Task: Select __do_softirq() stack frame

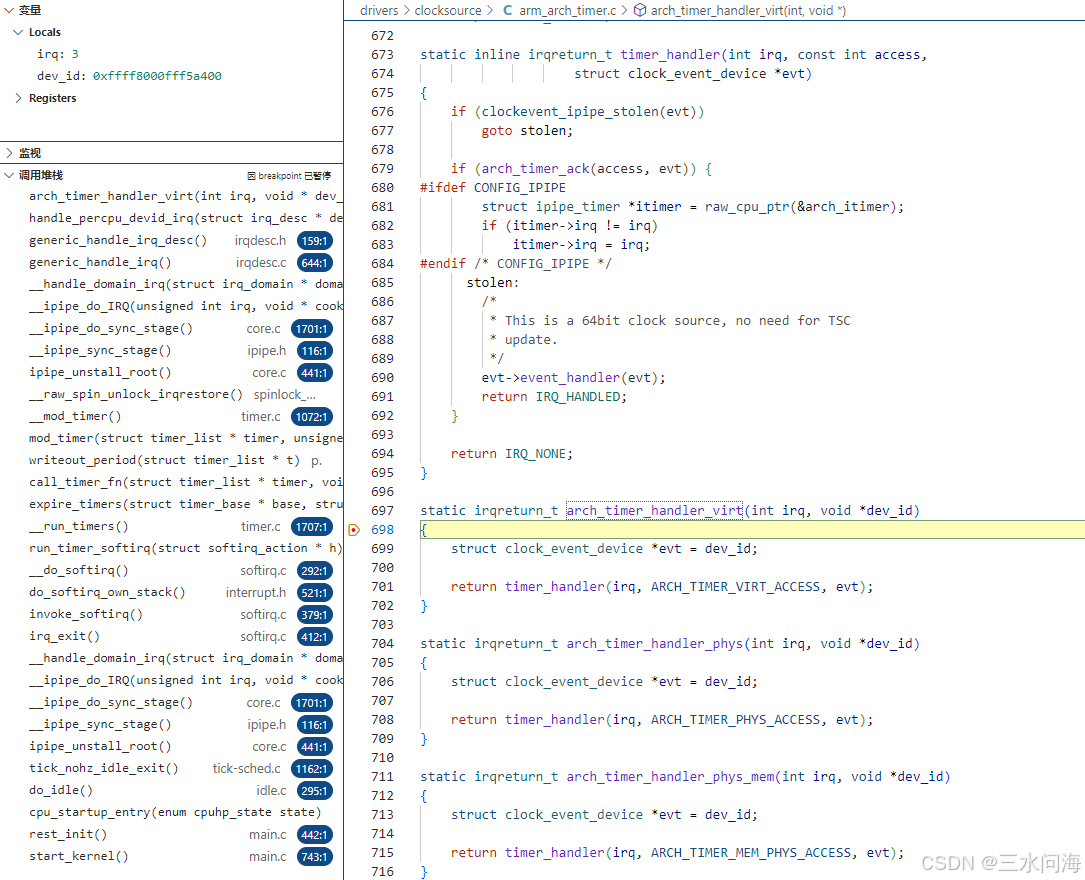Action: point(172,571)
